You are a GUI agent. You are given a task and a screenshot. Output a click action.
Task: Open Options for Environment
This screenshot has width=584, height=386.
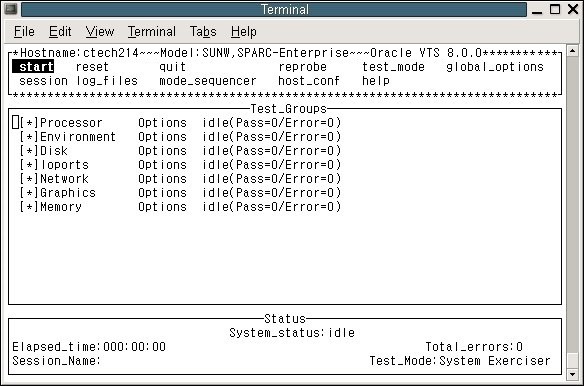pos(162,137)
